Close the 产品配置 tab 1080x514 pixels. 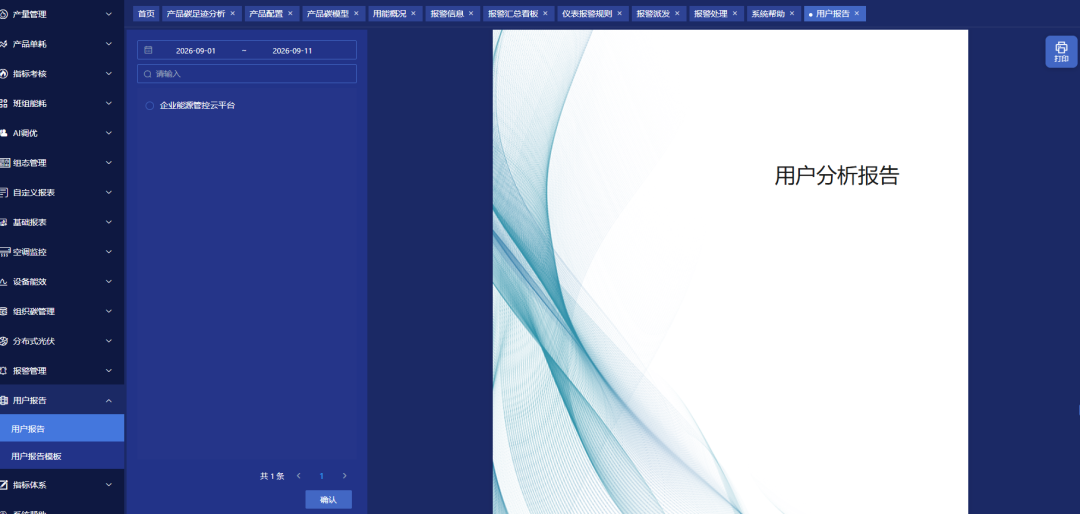[290, 13]
